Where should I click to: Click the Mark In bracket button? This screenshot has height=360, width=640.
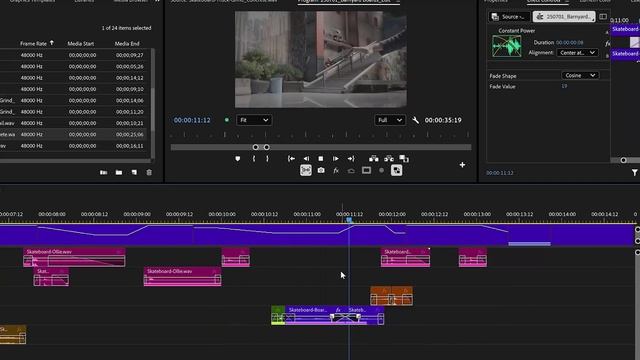point(254,159)
